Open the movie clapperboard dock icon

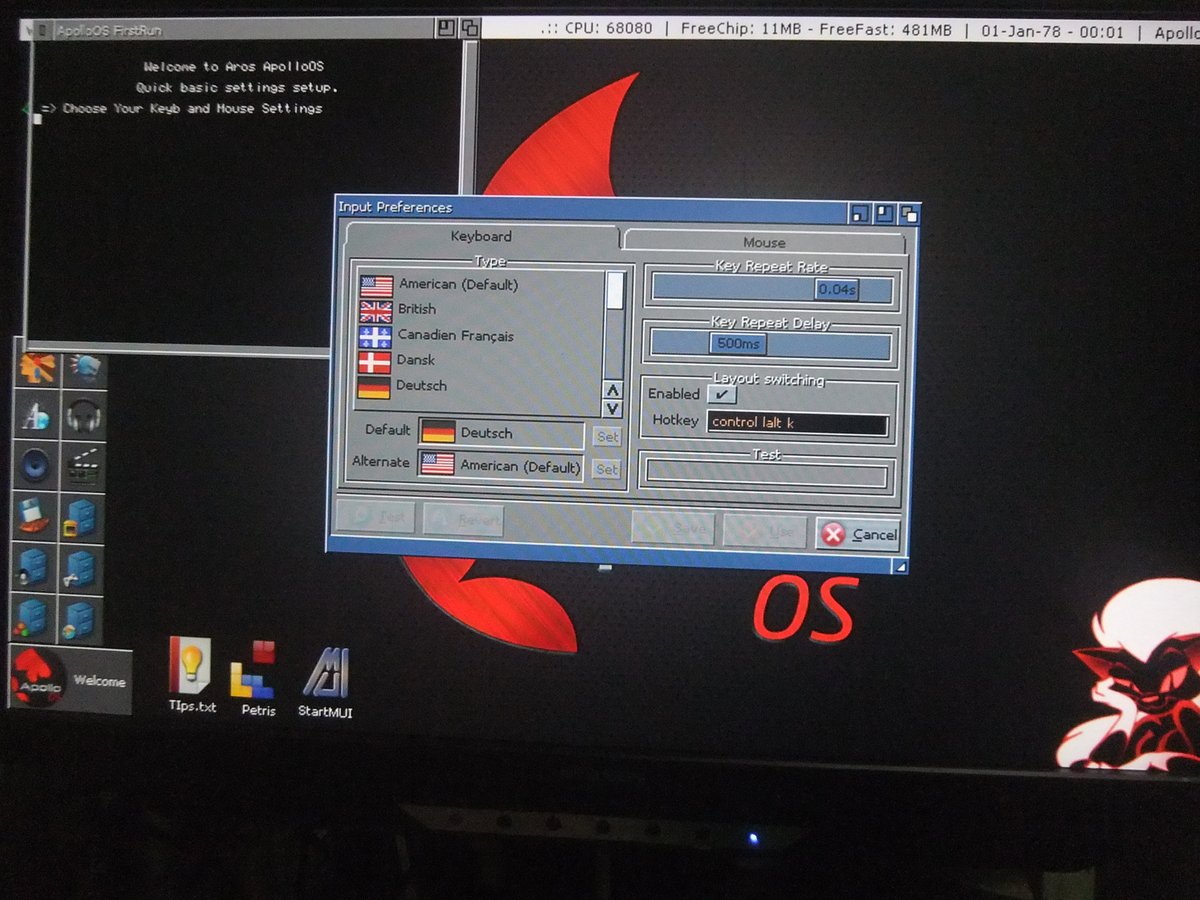click(x=82, y=466)
